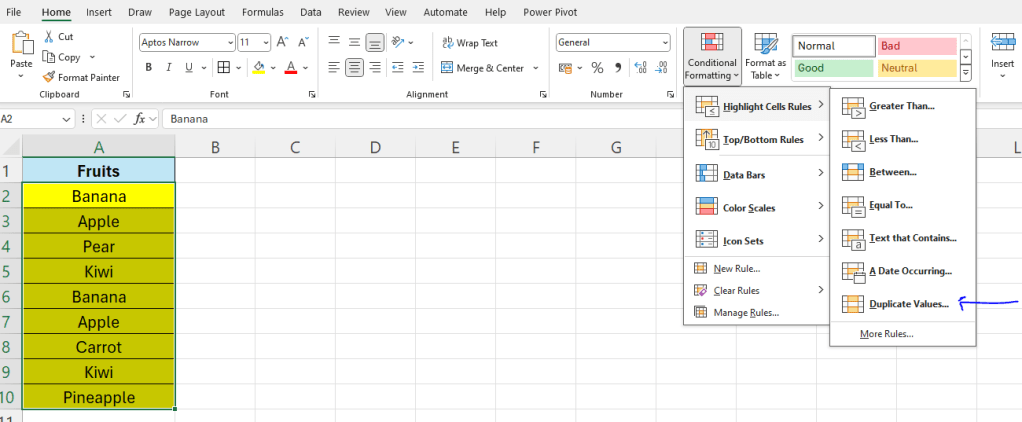Select cell A8 containing Carrot
1022x422 pixels.
click(x=98, y=347)
